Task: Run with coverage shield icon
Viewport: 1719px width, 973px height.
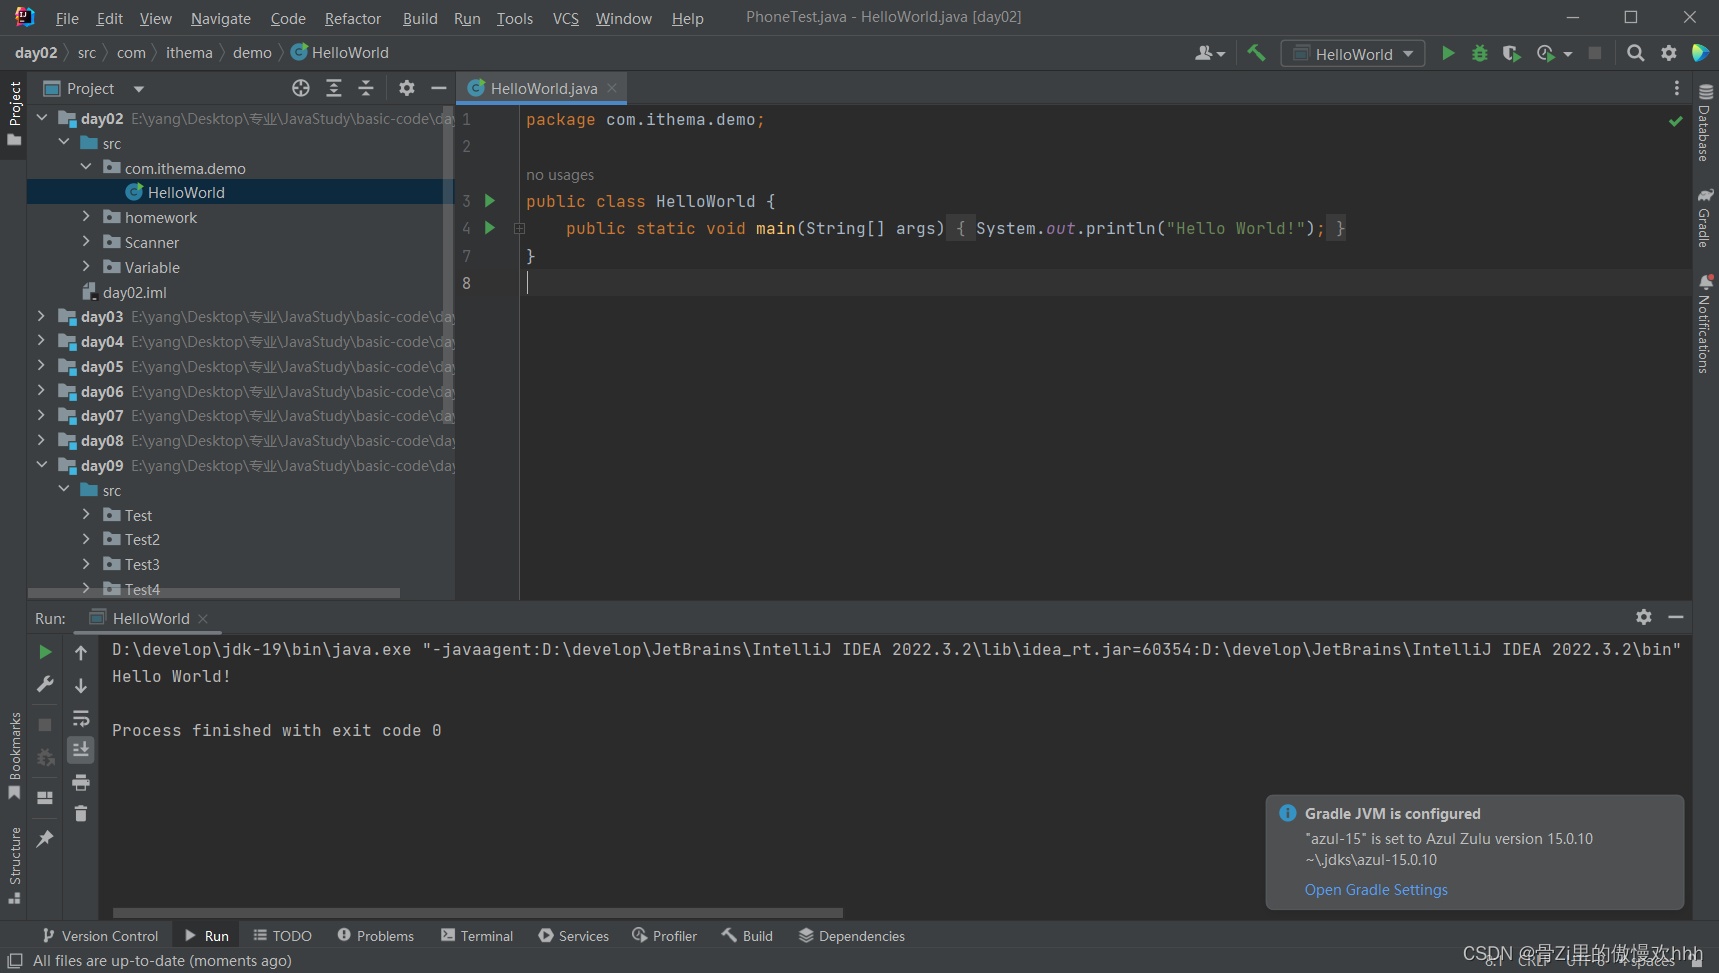Action: pos(1511,53)
